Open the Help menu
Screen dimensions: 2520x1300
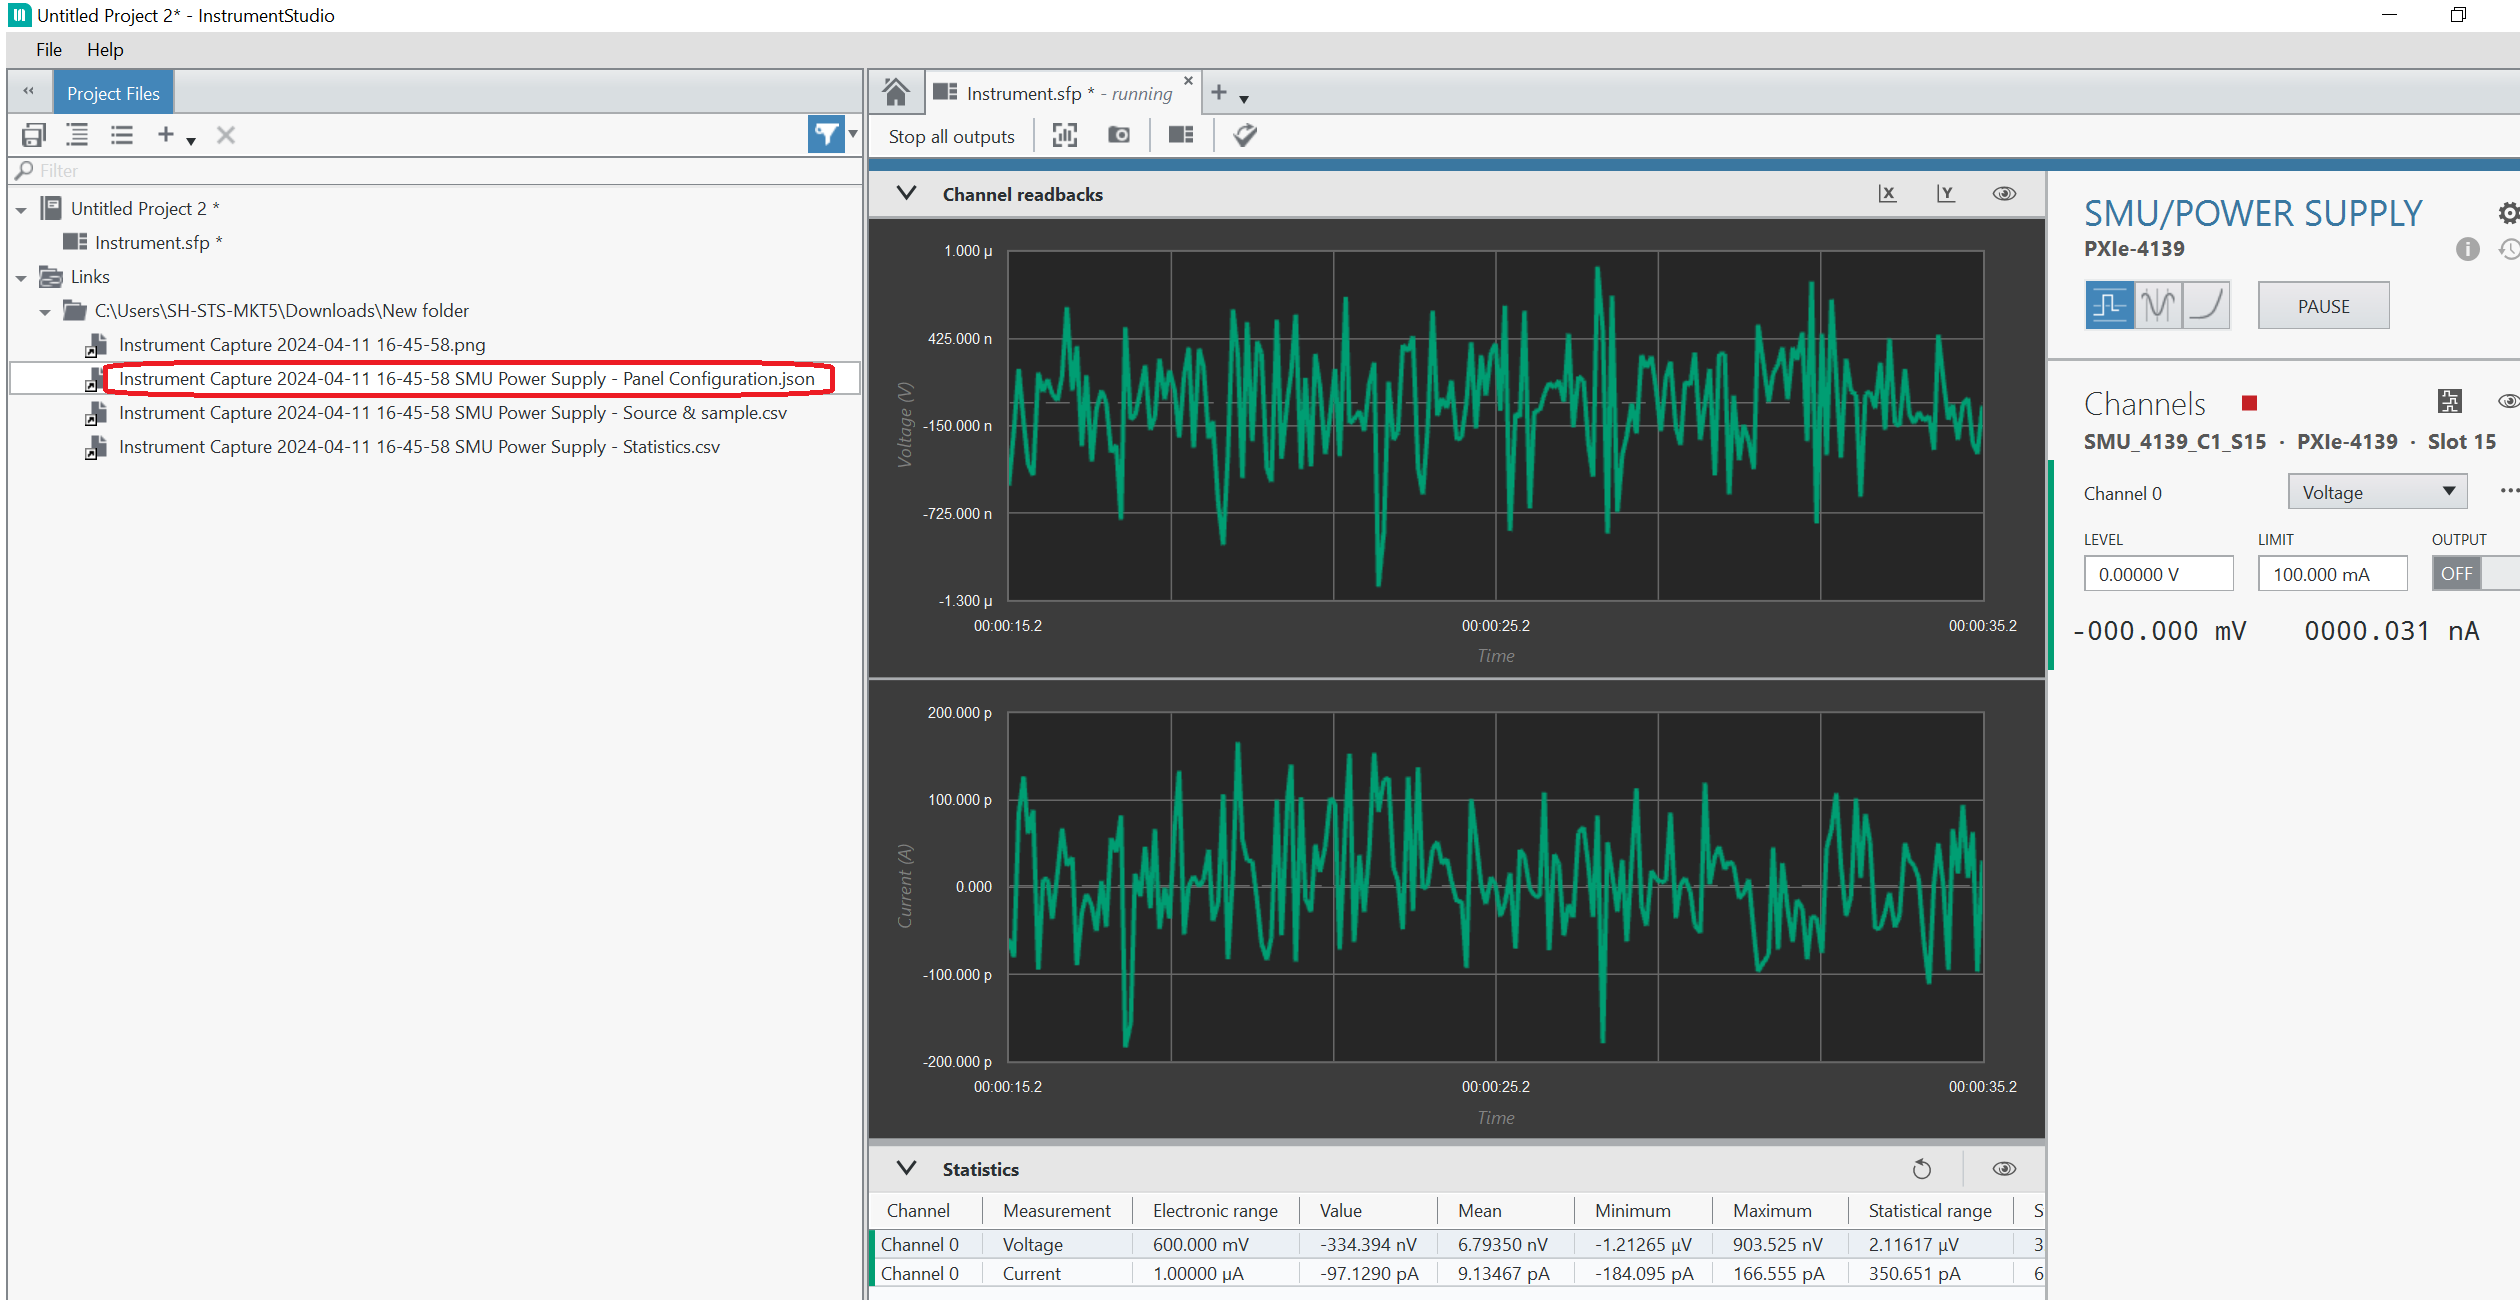click(105, 50)
